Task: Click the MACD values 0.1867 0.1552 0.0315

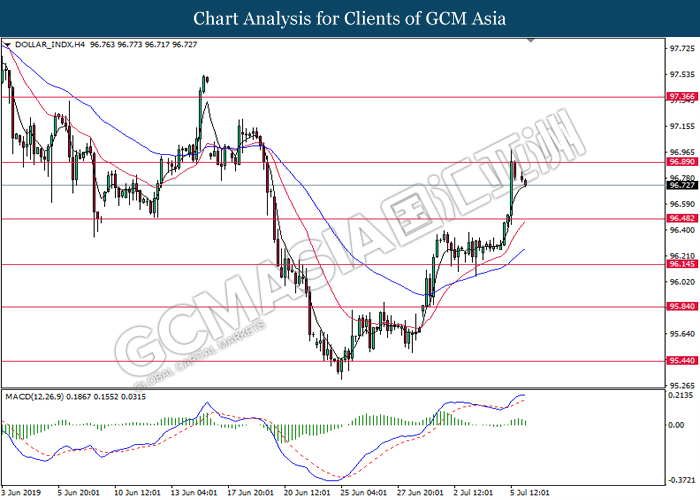Action: click(106, 396)
